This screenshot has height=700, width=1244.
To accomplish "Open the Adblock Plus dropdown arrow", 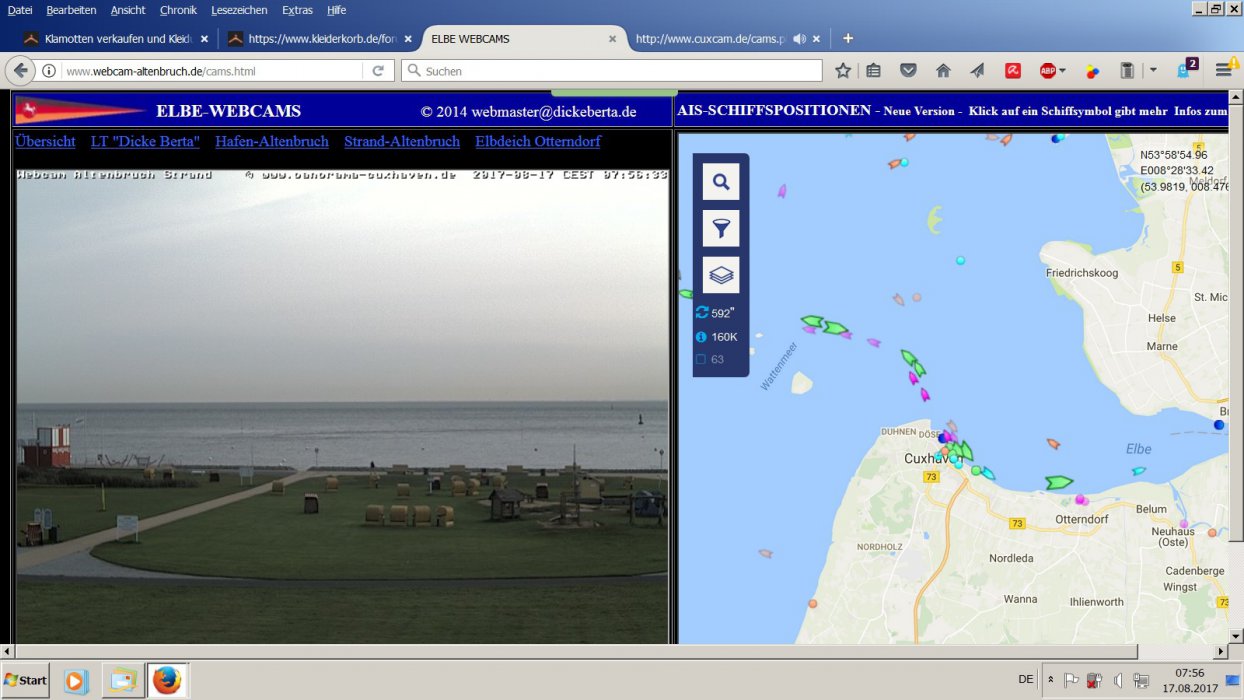I will tap(1062, 71).
